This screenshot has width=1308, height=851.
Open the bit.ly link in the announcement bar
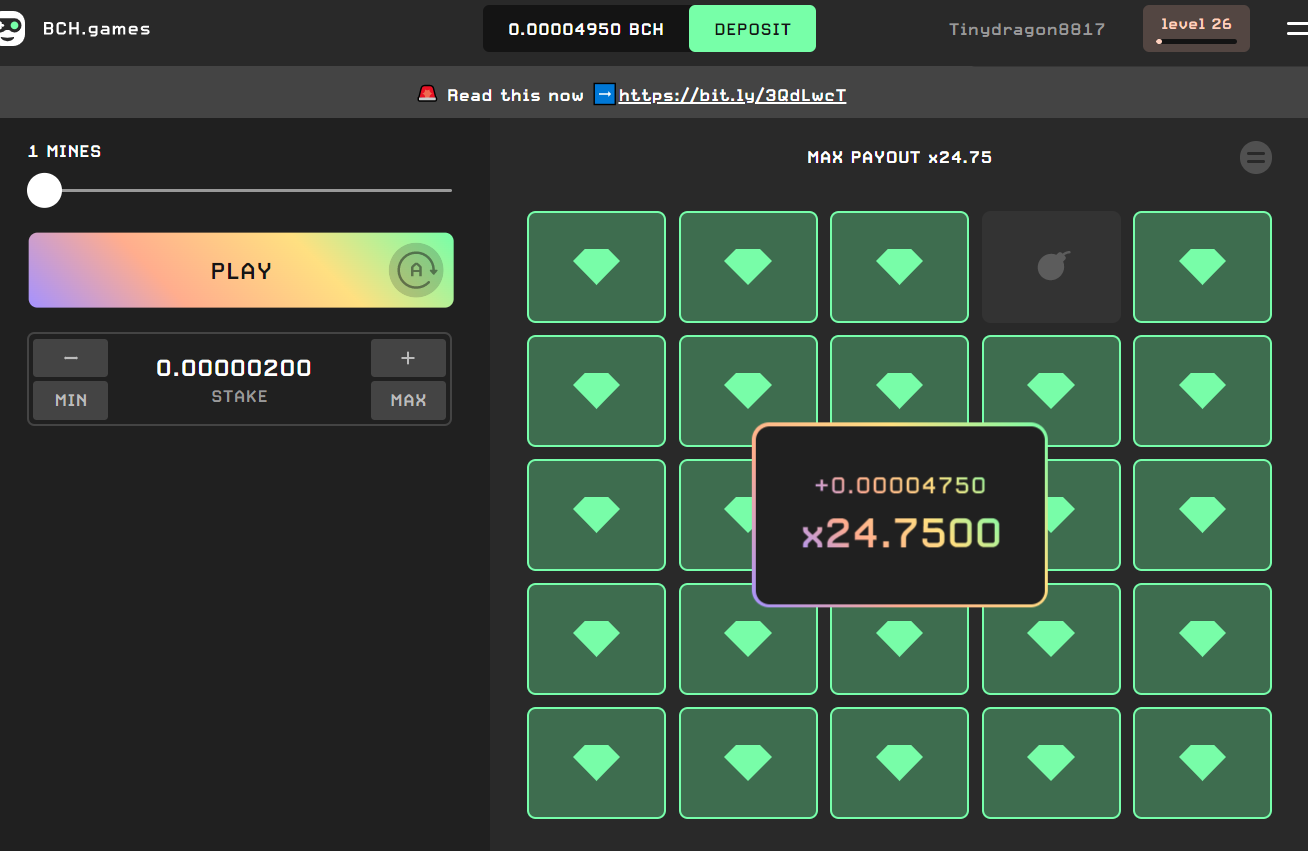click(733, 95)
